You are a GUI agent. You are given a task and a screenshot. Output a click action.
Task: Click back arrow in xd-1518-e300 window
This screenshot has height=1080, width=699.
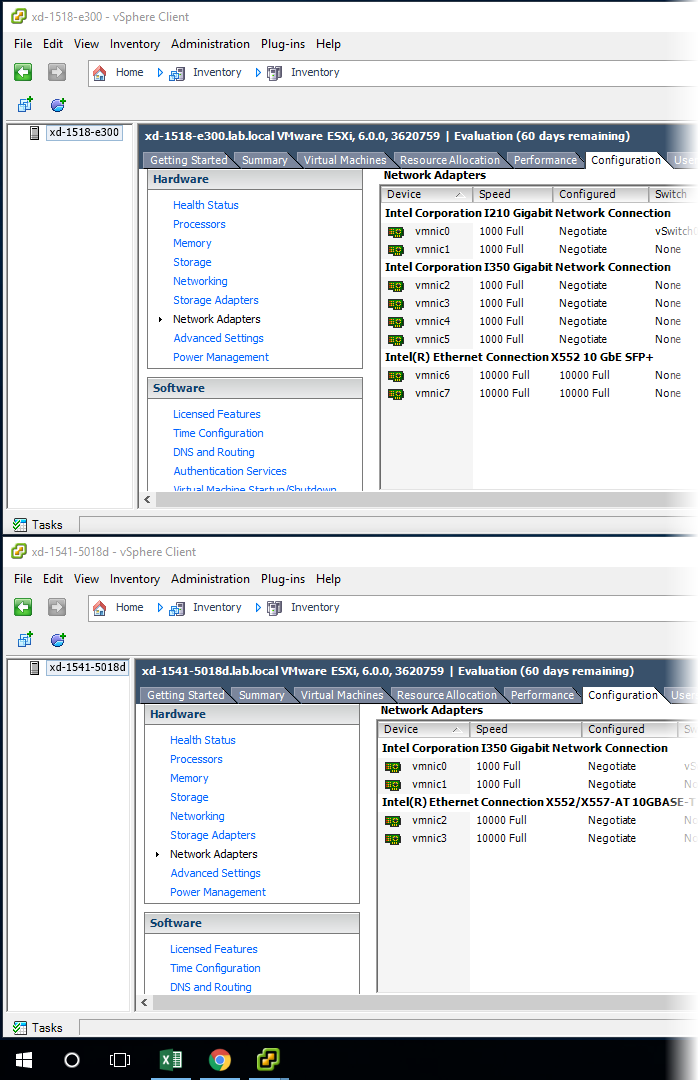point(23,72)
